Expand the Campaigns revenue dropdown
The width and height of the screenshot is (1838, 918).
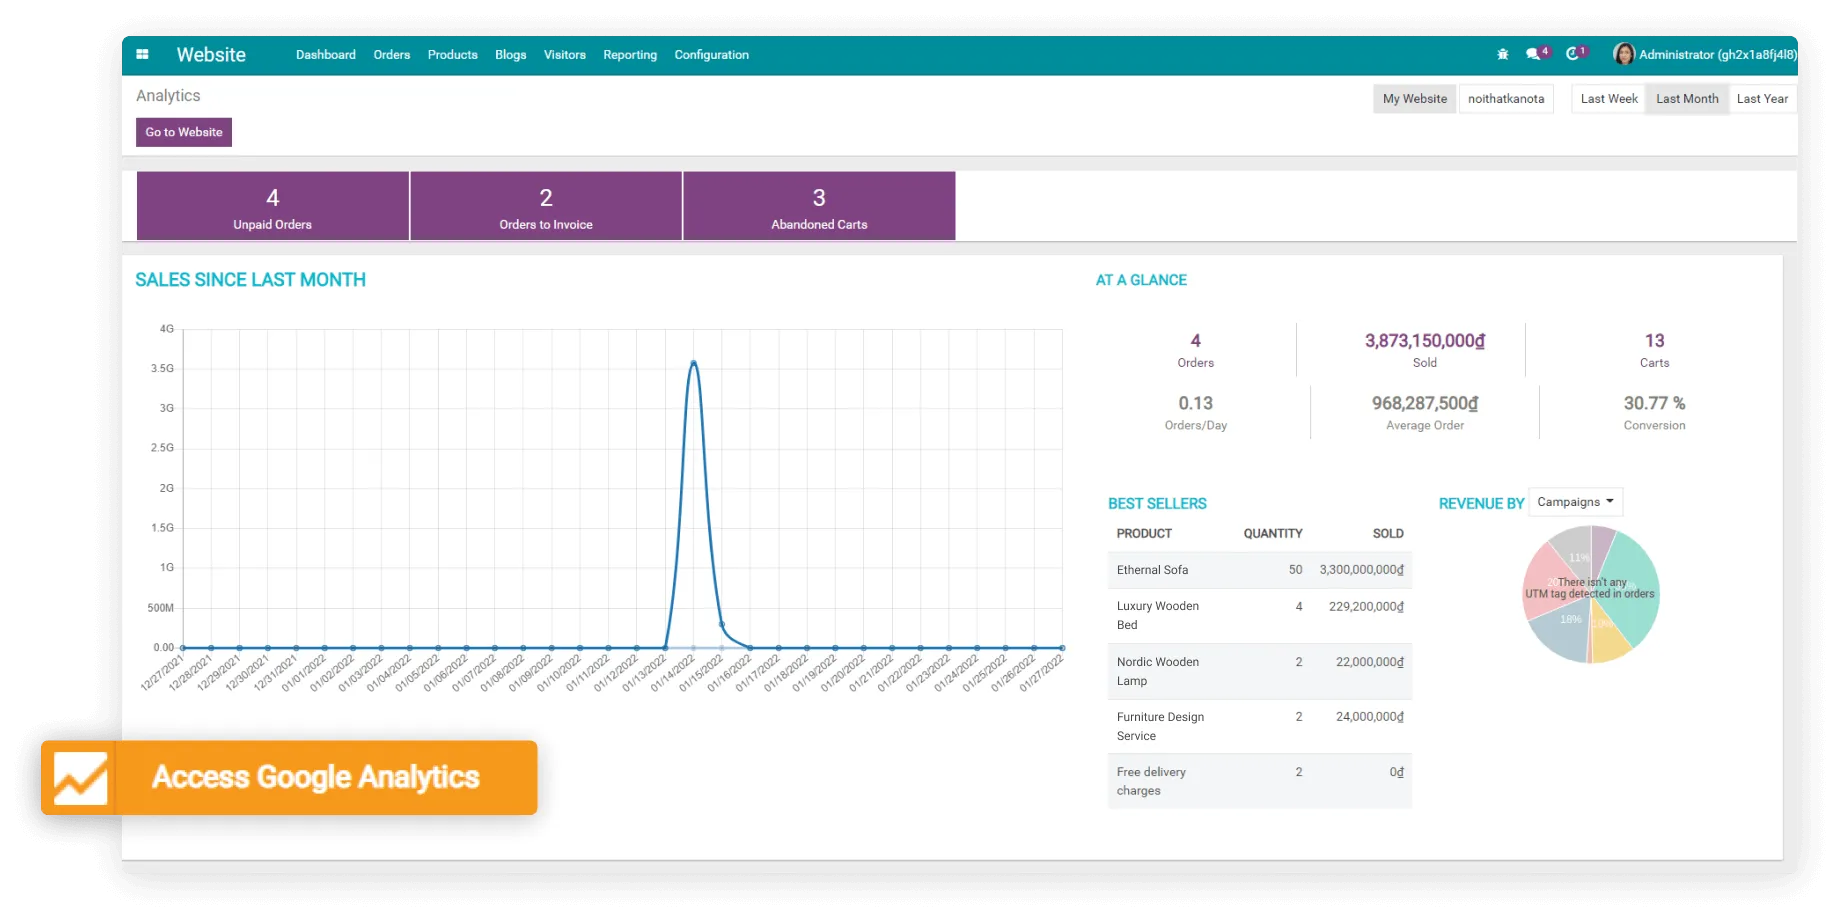click(x=1575, y=502)
